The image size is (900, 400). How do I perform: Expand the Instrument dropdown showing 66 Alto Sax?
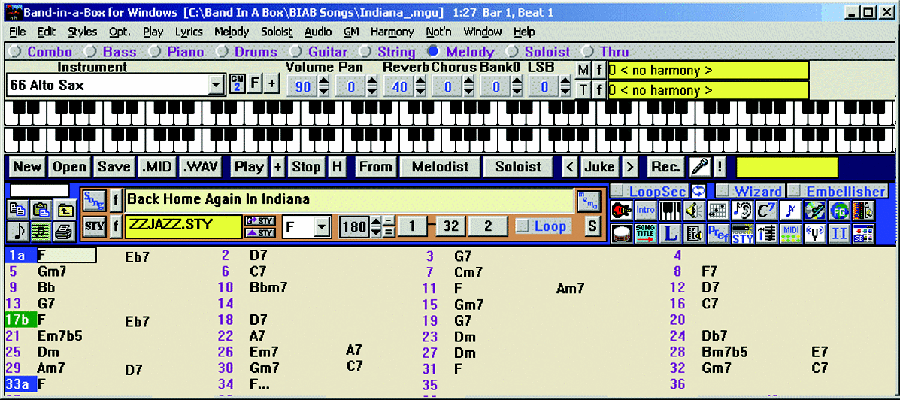218,87
